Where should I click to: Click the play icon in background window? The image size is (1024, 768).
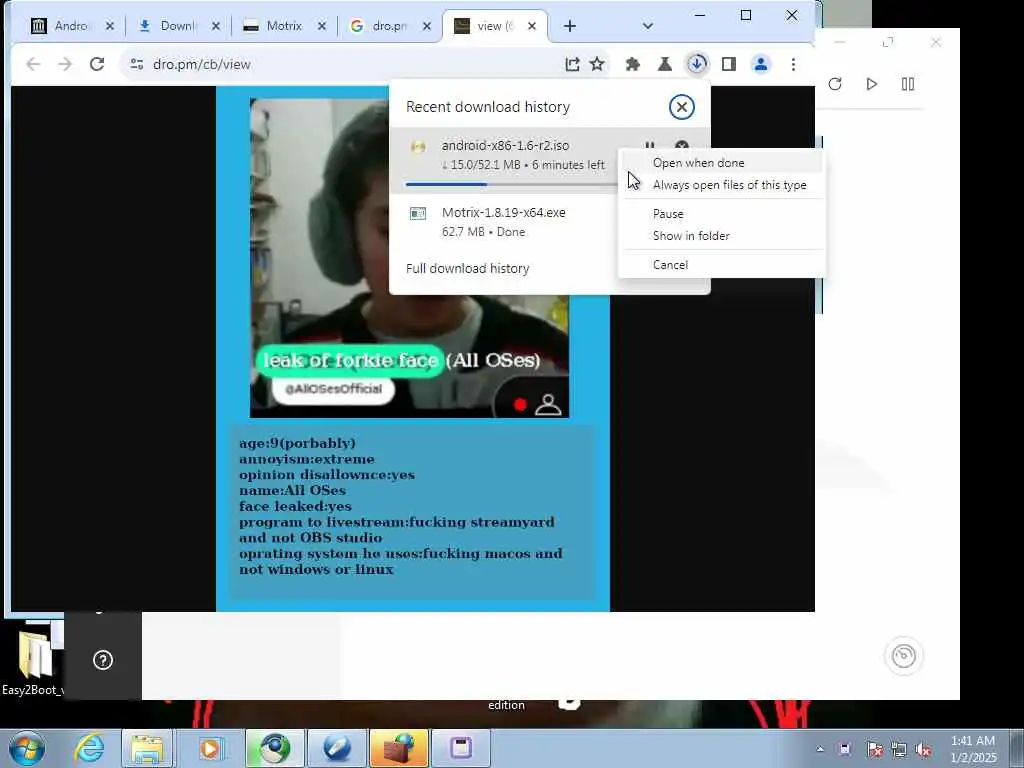[x=871, y=84]
